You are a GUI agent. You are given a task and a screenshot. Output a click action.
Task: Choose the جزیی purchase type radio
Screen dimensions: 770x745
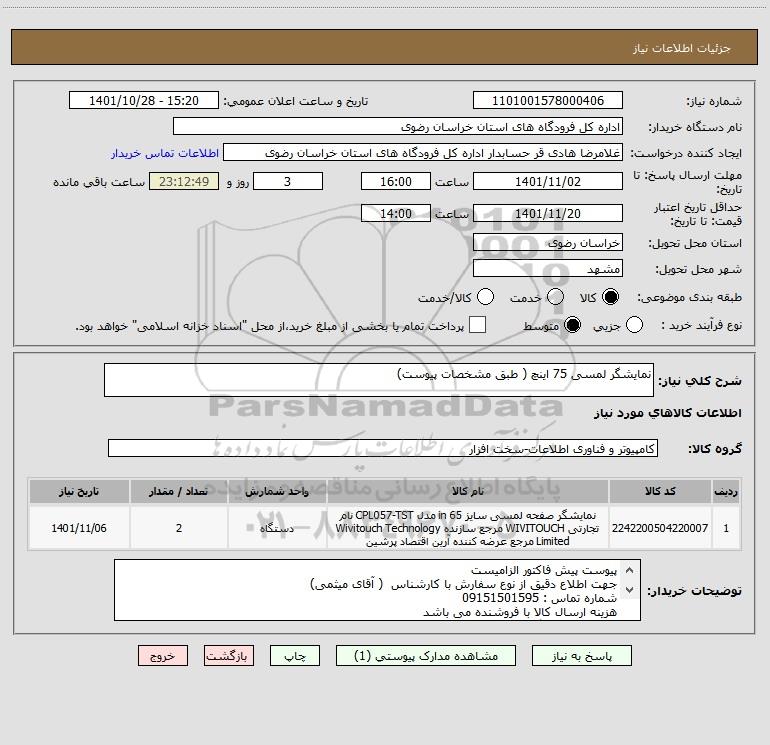point(634,325)
